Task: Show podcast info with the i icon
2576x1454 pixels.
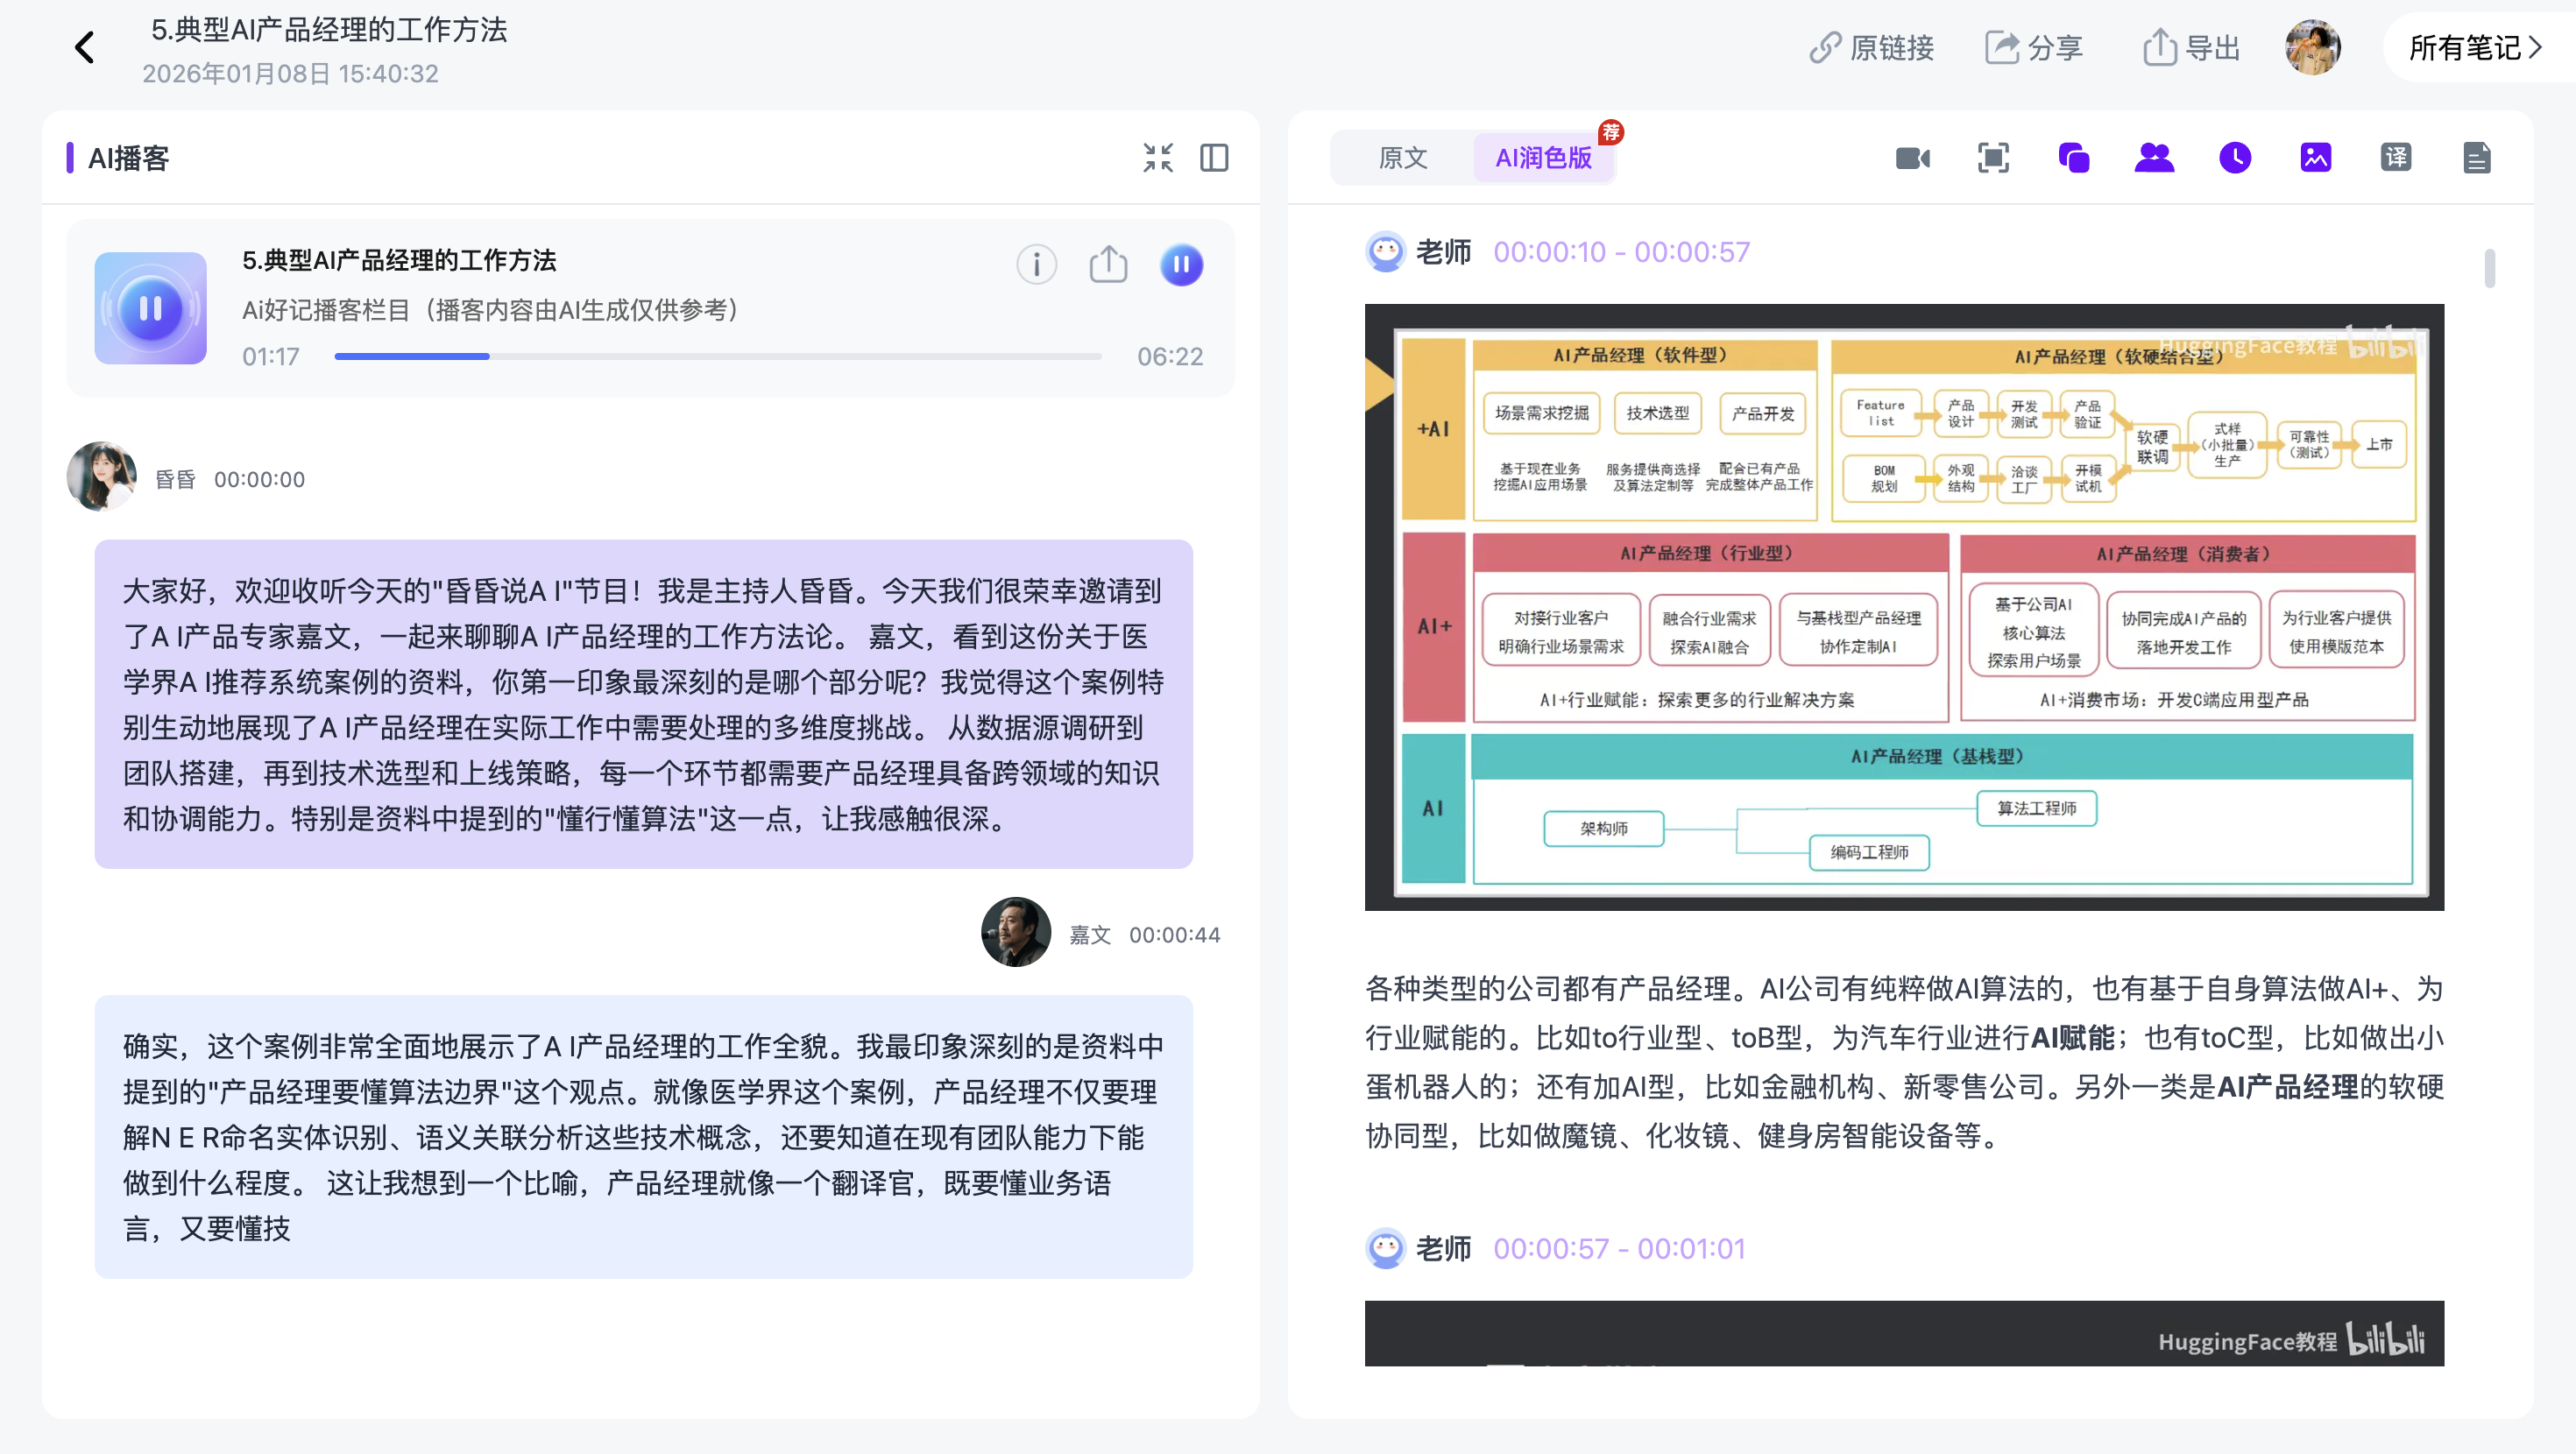Action: tap(1037, 265)
